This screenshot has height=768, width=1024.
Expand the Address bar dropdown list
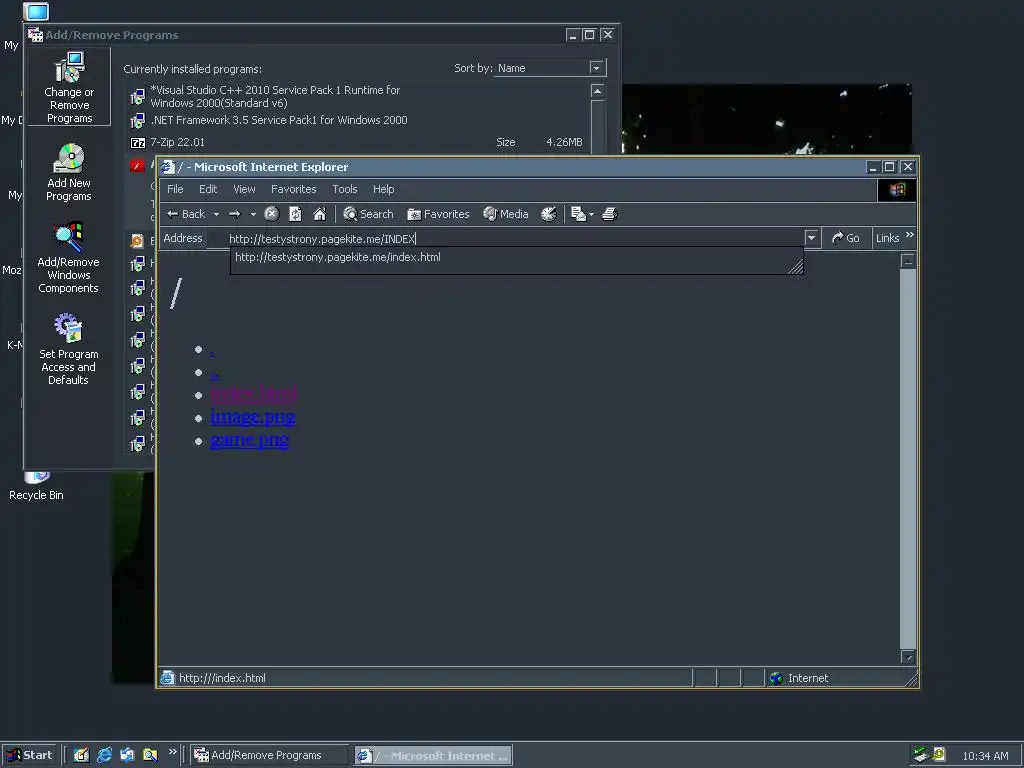click(x=811, y=238)
